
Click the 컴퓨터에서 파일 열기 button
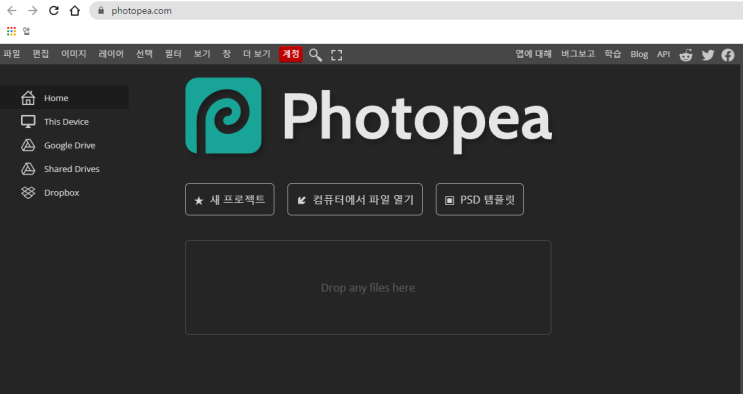(355, 200)
